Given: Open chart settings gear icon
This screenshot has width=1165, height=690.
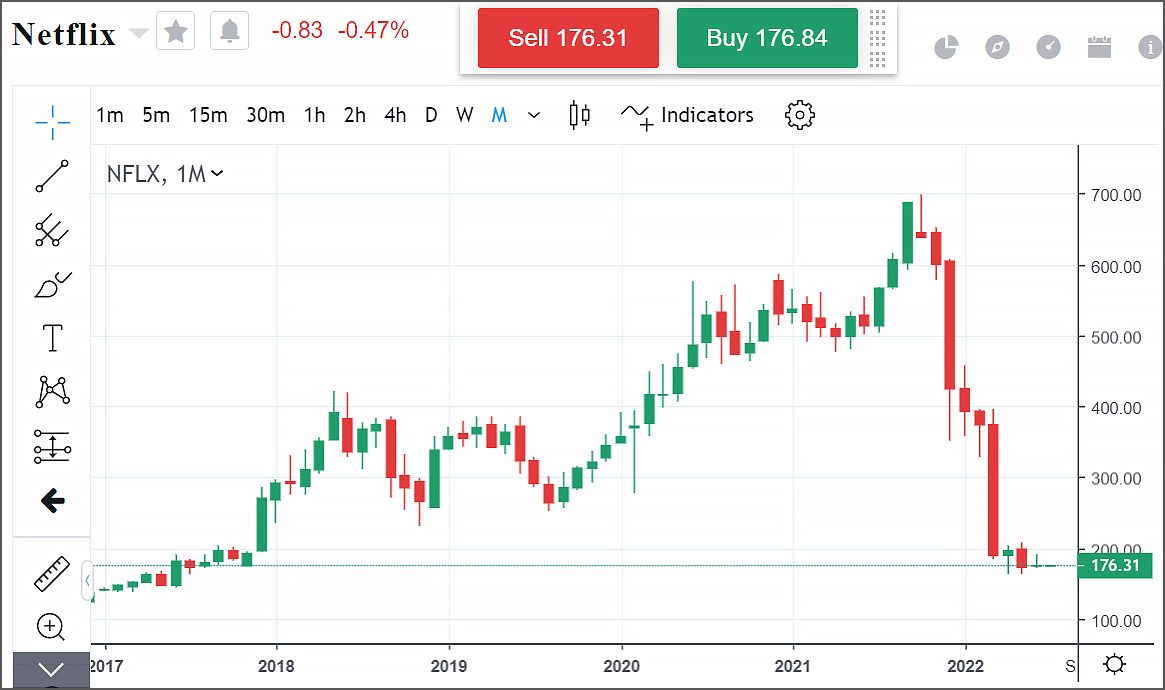Looking at the screenshot, I should point(800,115).
